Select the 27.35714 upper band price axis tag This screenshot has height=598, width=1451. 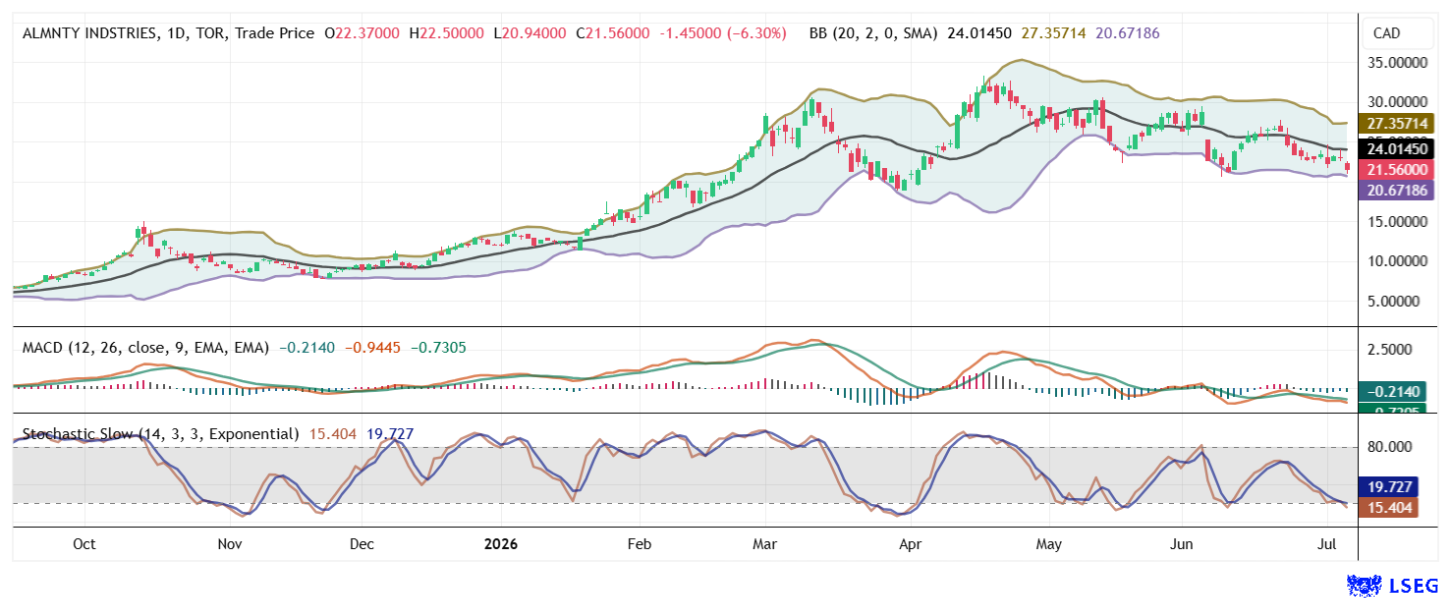pyautogui.click(x=1398, y=123)
